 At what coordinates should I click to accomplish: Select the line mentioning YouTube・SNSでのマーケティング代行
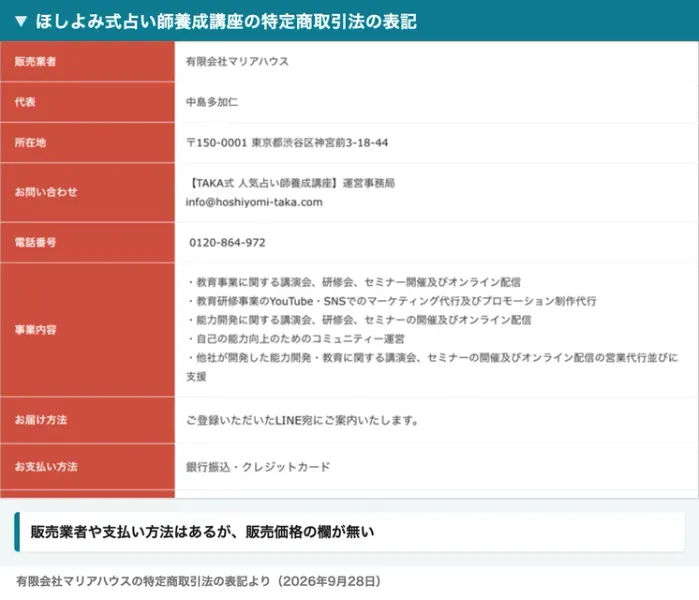click(391, 301)
